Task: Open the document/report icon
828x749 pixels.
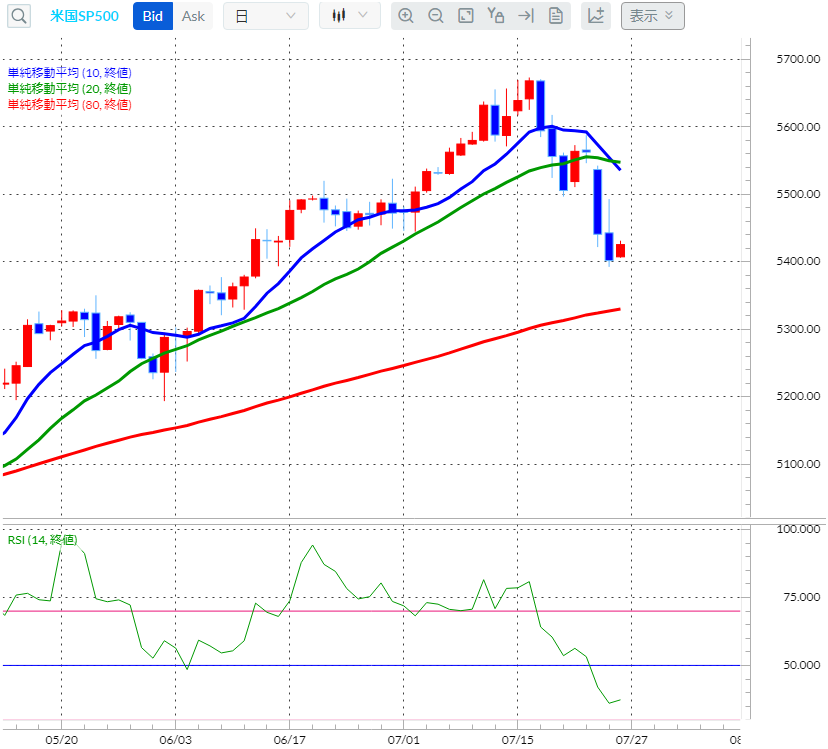Action: coord(556,16)
